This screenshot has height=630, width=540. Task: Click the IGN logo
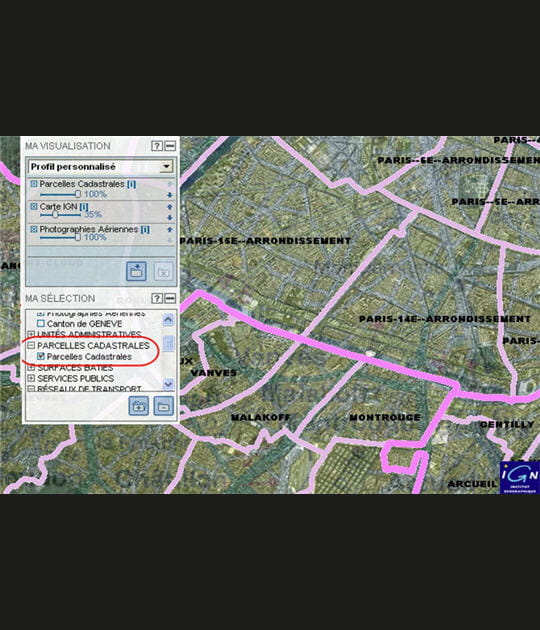tap(520, 477)
